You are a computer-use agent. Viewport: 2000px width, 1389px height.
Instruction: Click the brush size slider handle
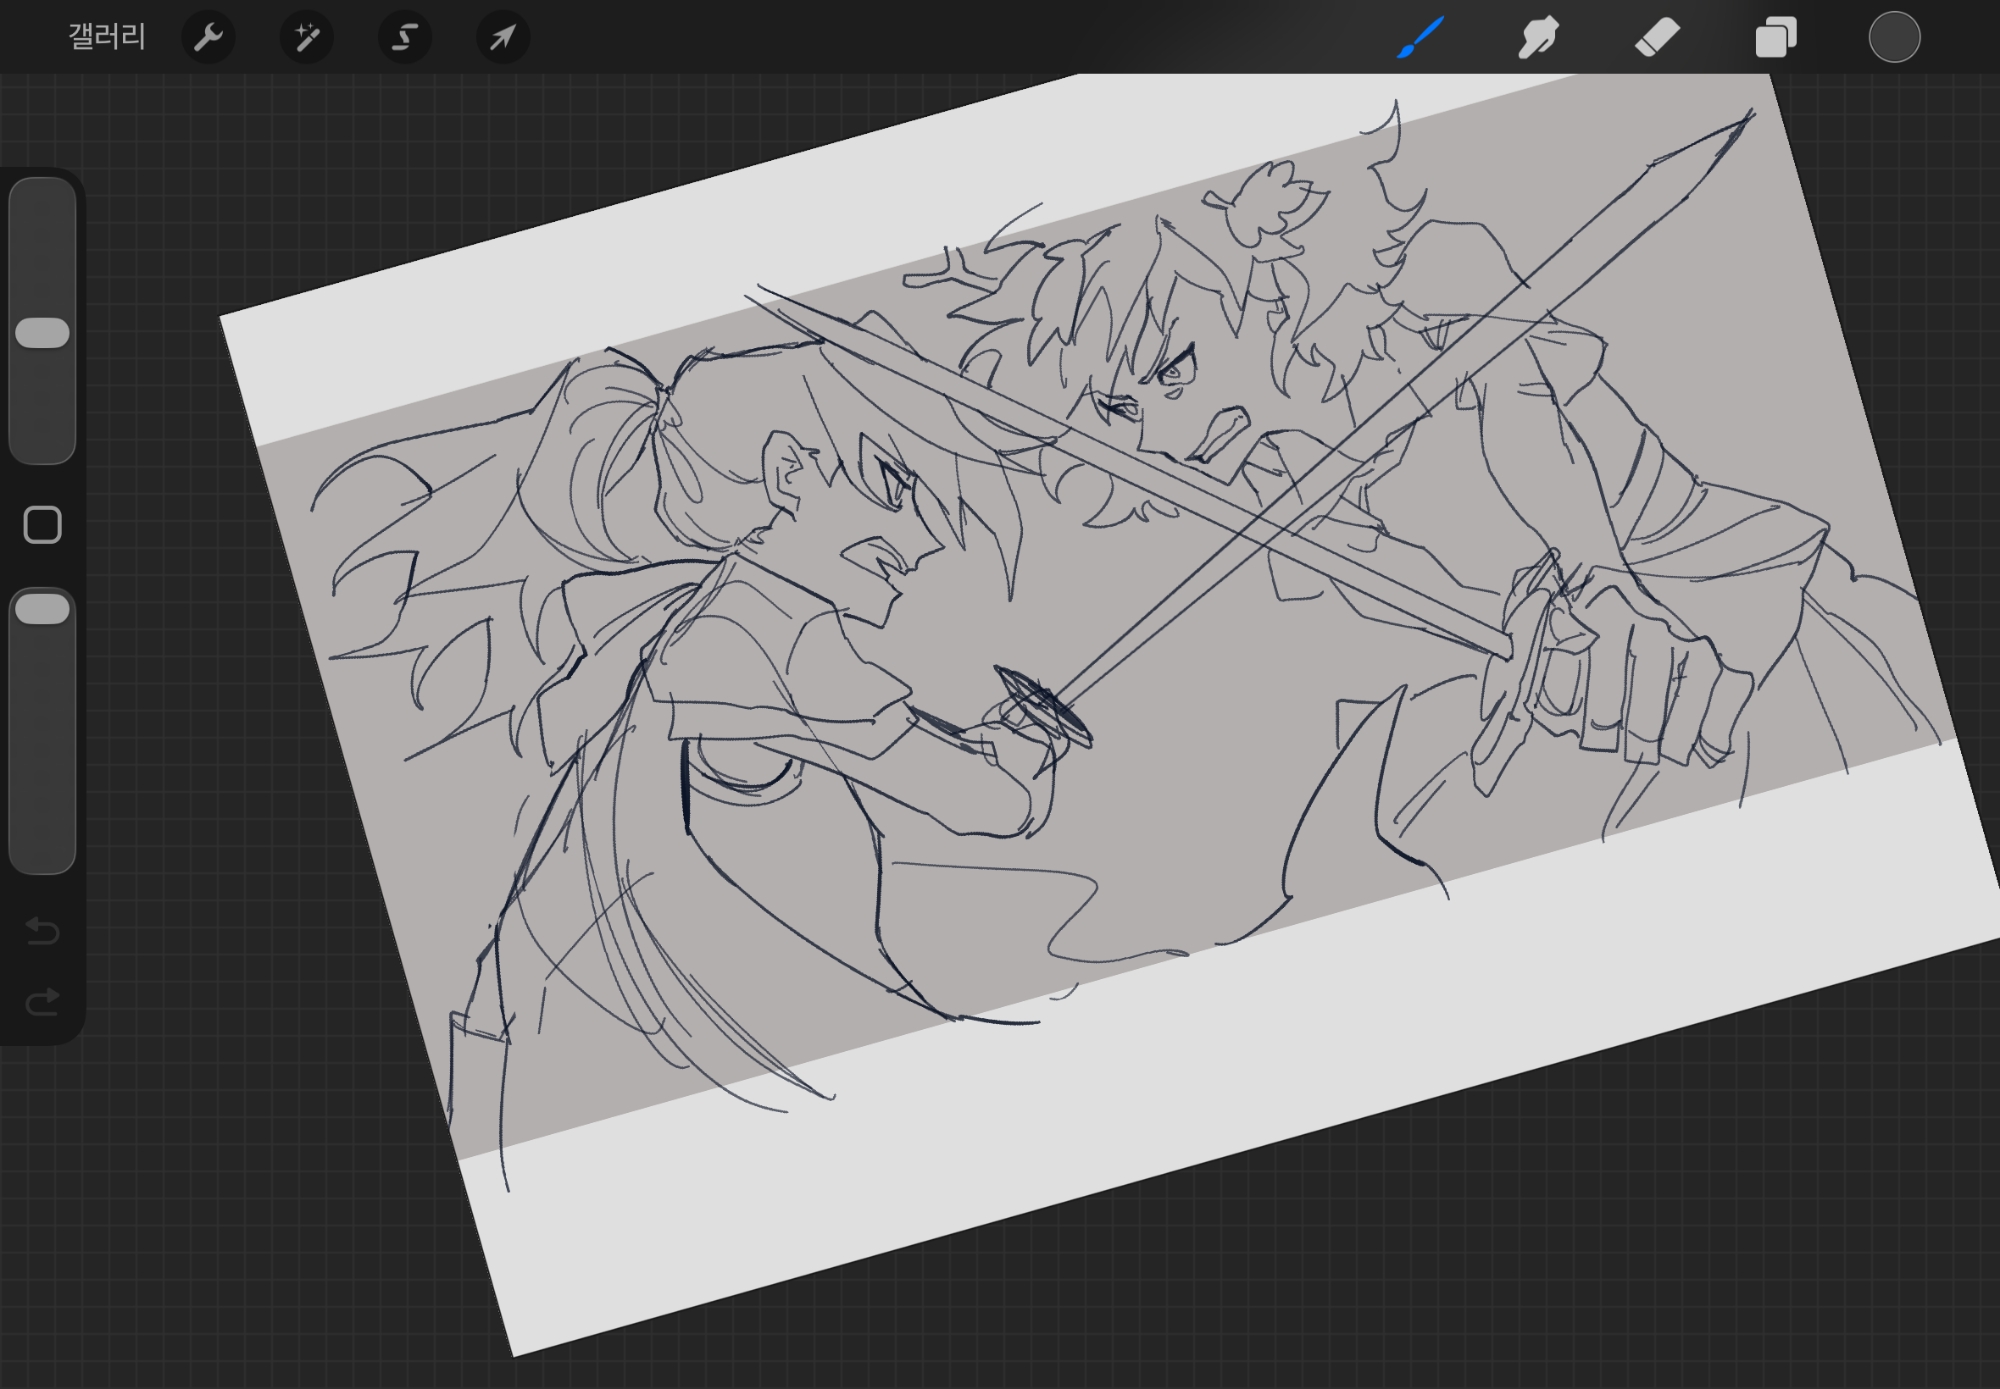[43, 333]
